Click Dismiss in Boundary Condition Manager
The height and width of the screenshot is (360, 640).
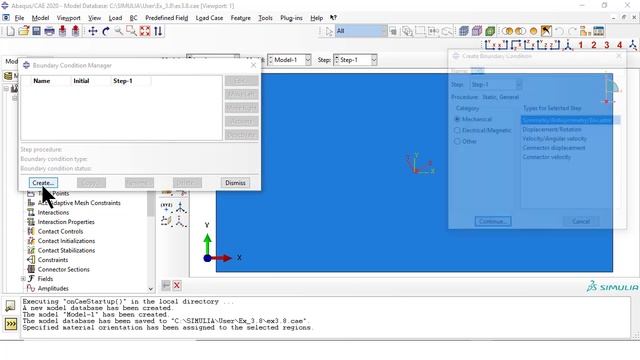(x=236, y=183)
